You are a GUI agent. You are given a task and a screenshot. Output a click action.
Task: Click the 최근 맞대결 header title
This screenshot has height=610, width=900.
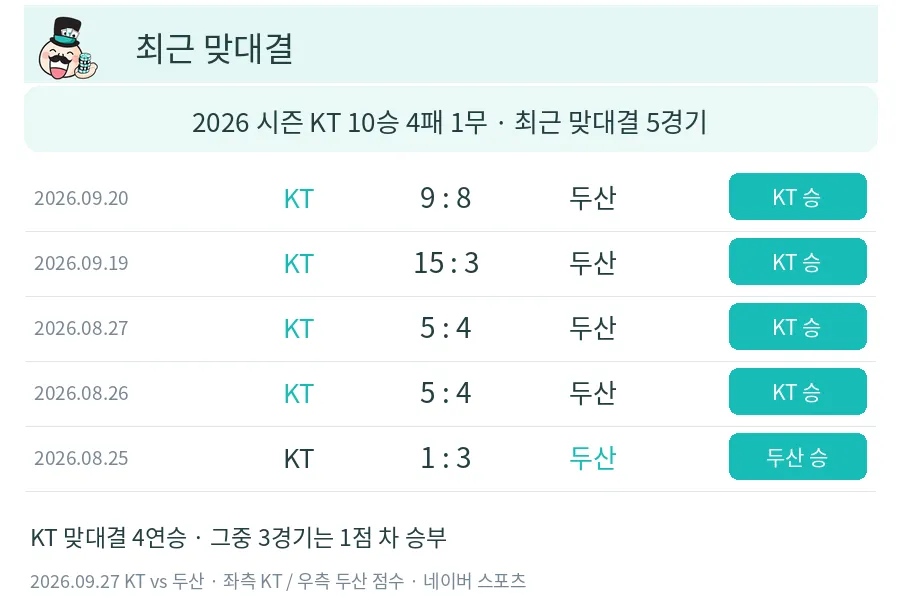(x=215, y=48)
